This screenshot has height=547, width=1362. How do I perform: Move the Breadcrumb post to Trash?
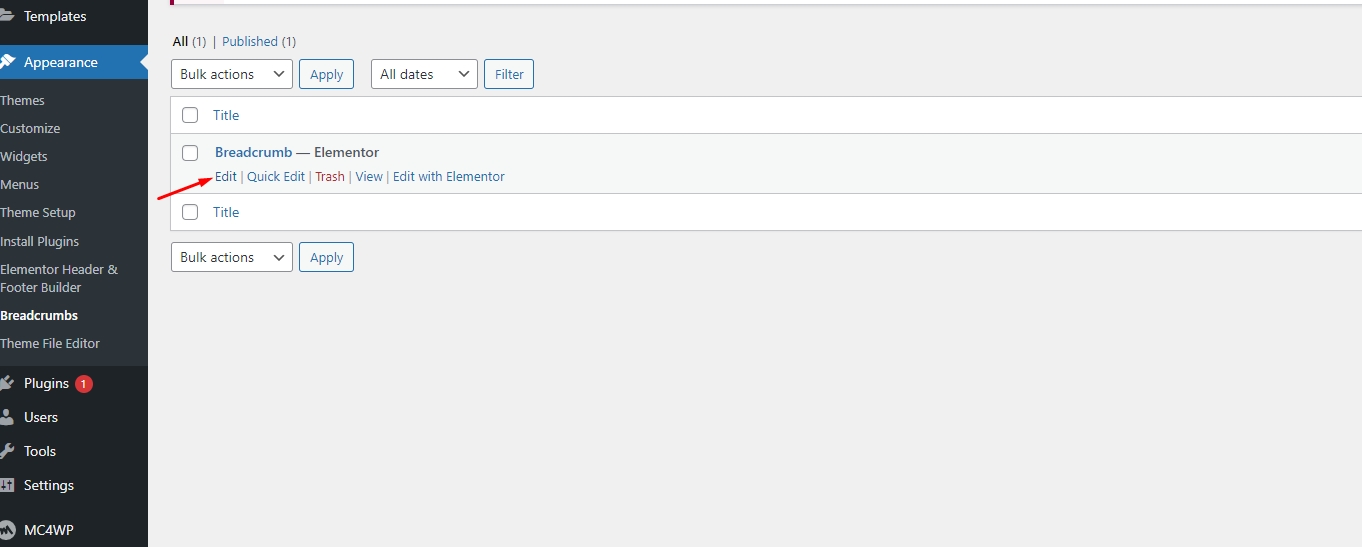coord(330,177)
